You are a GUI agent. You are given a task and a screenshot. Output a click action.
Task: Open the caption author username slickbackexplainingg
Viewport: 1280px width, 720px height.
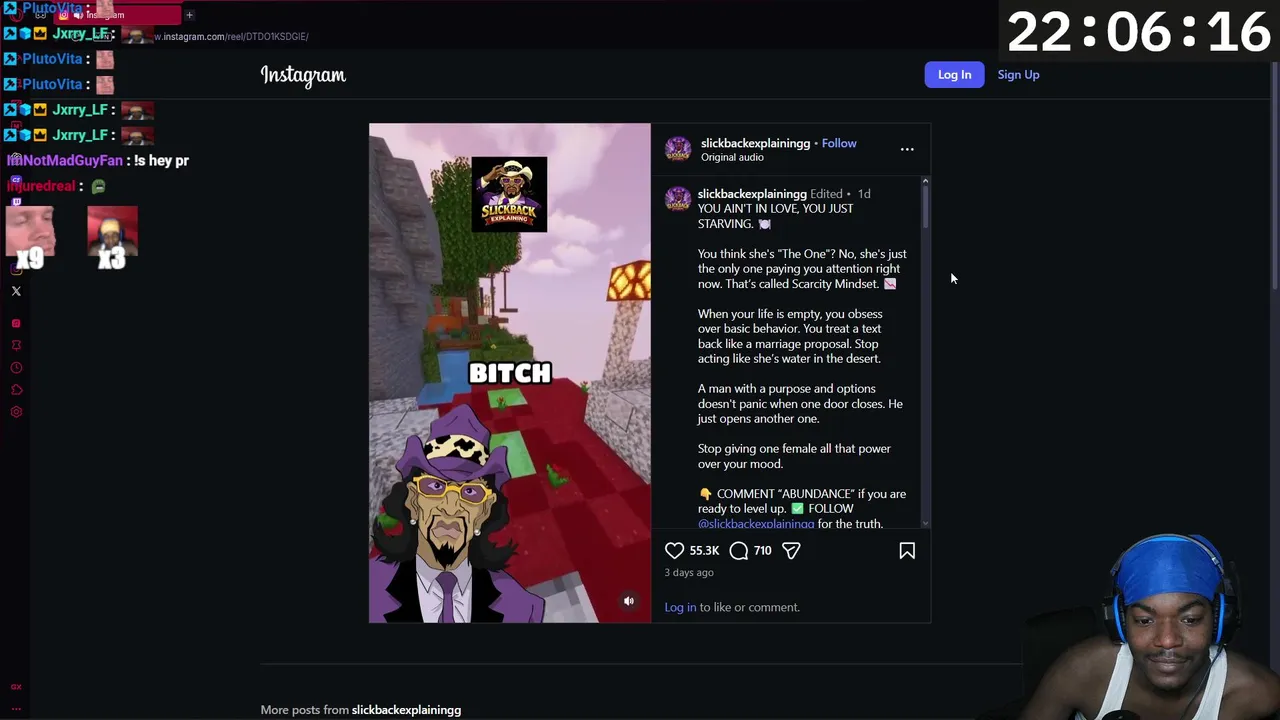point(752,194)
